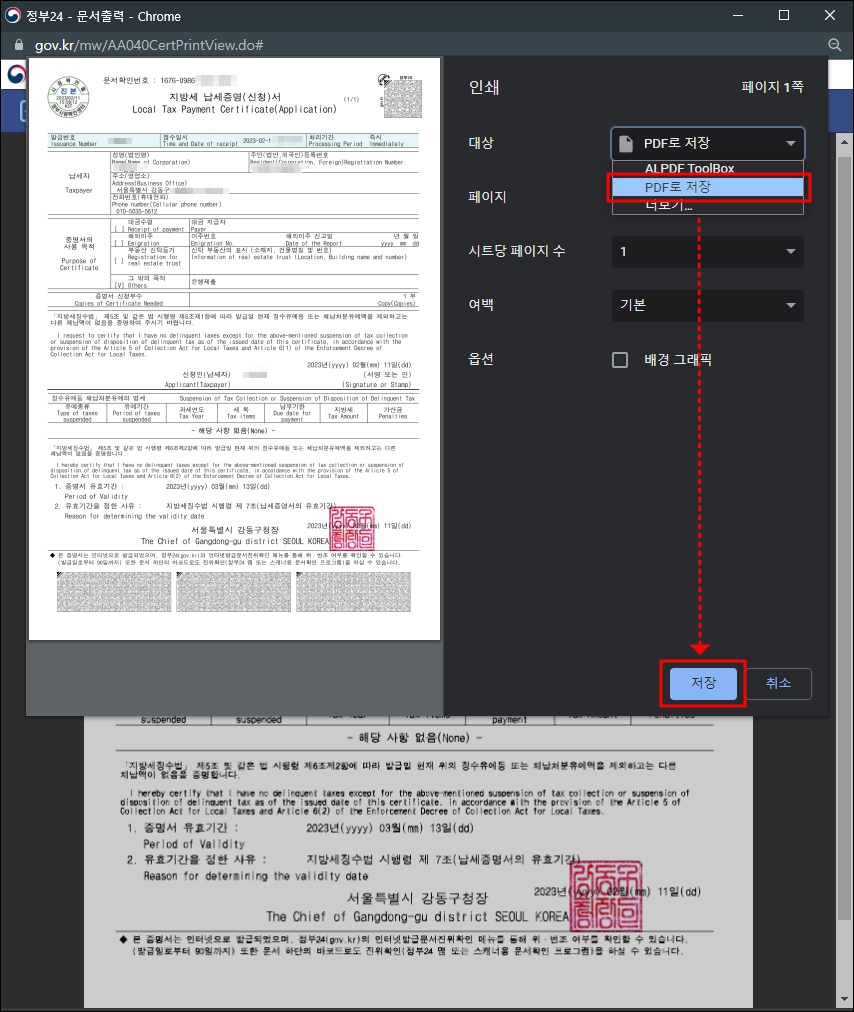
Task: Open the 시트당 페이지 수 dropdown
Action: (x=707, y=252)
